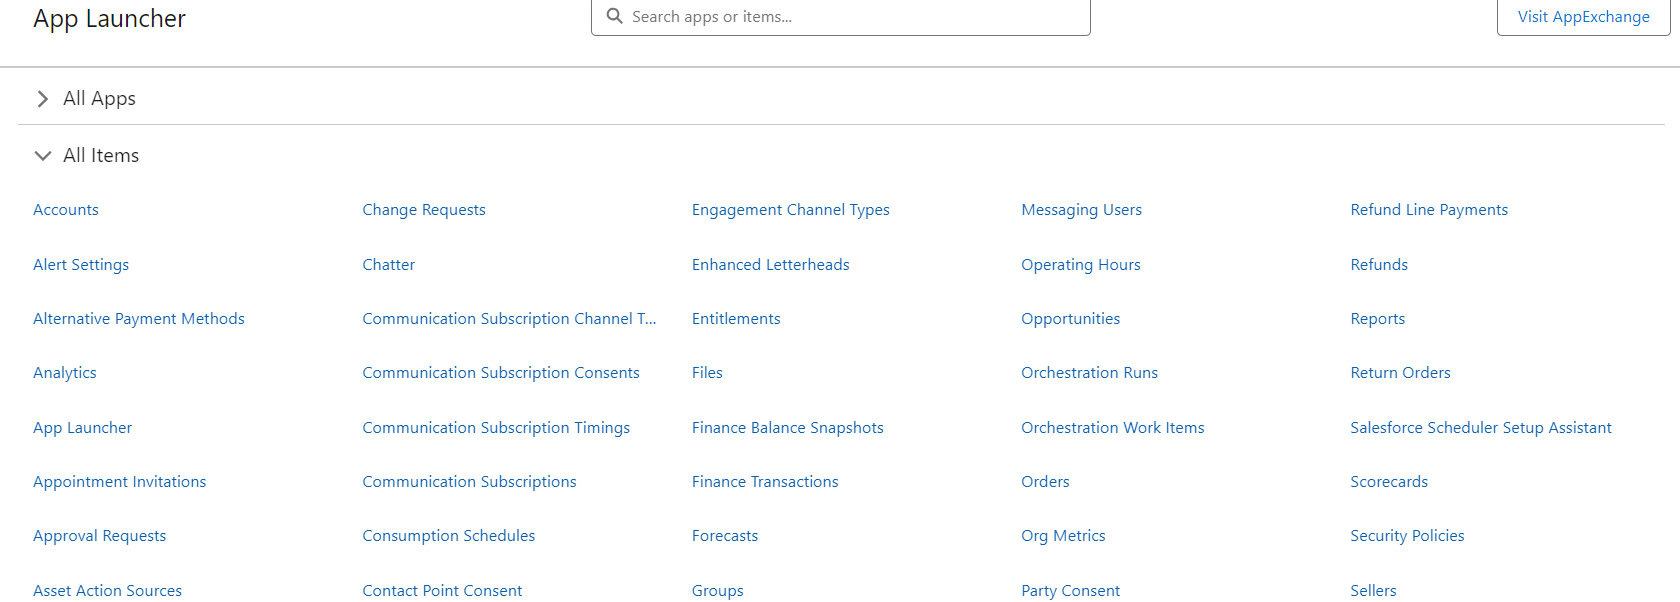1680x602 pixels.
Task: Go to Enhanced Letterheads
Action: click(x=771, y=265)
